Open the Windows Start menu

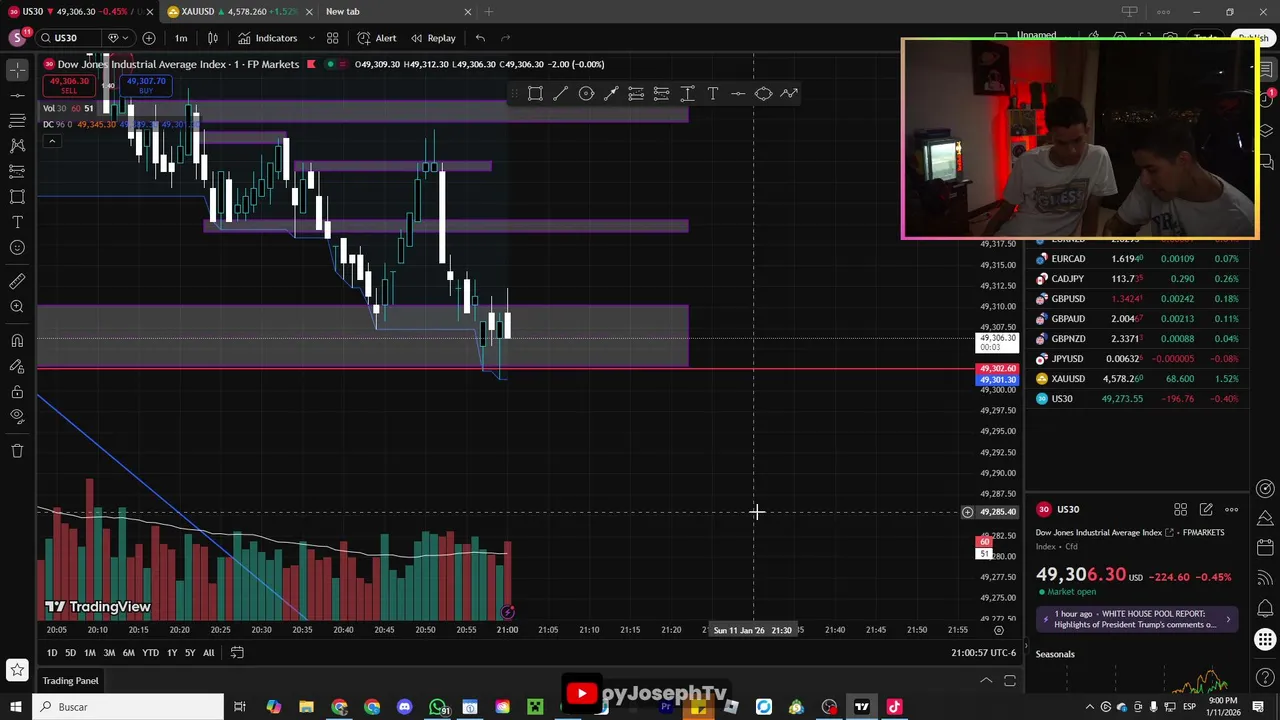[x=15, y=707]
